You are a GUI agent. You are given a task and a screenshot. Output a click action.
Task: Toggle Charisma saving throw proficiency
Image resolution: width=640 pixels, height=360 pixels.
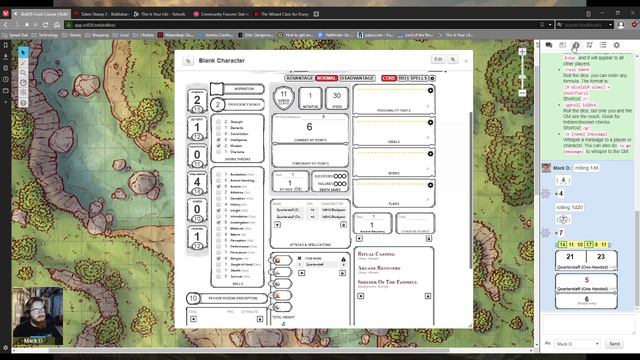tap(218, 151)
